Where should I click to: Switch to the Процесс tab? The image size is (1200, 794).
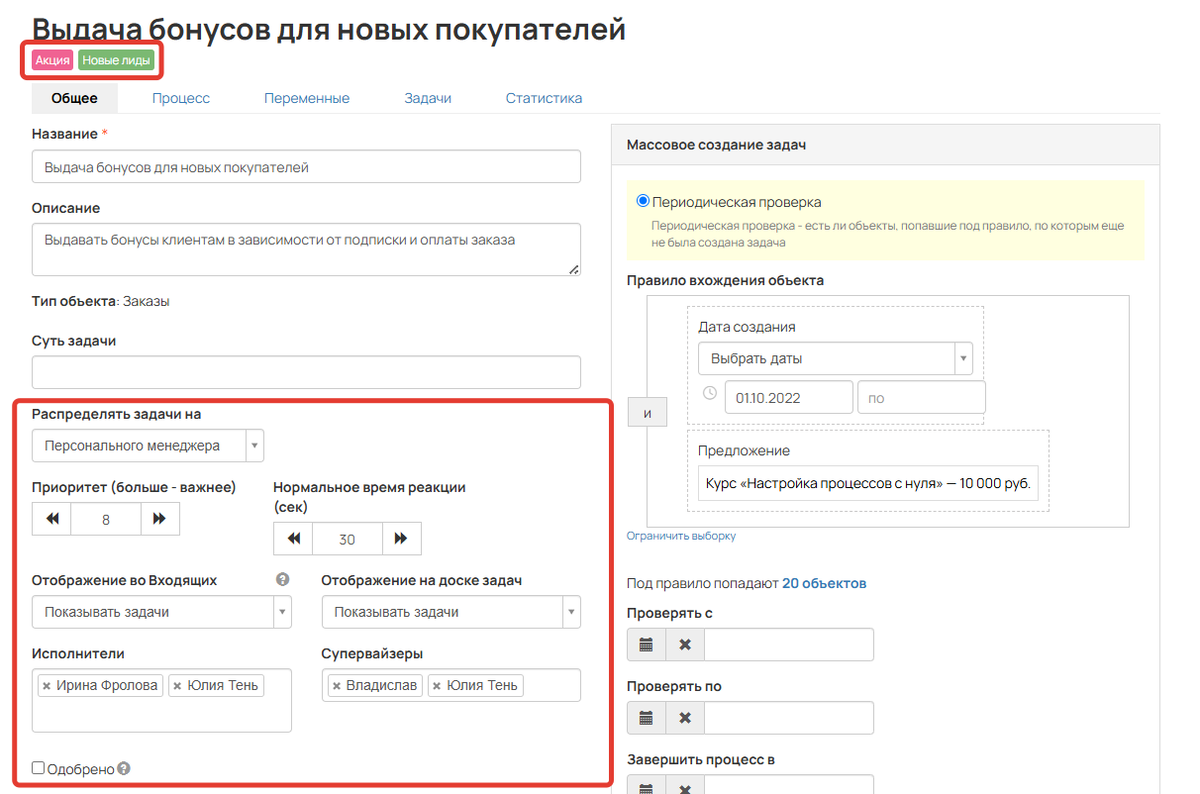coord(181,98)
